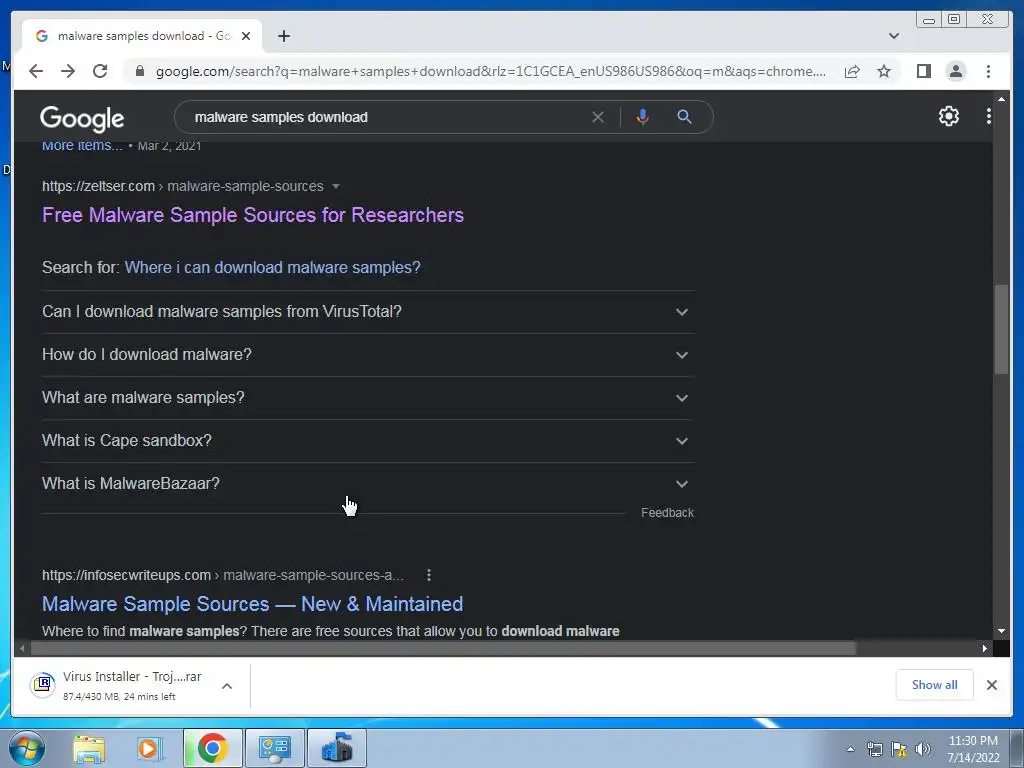
Task: Toggle Chrome side panel
Action: (923, 71)
